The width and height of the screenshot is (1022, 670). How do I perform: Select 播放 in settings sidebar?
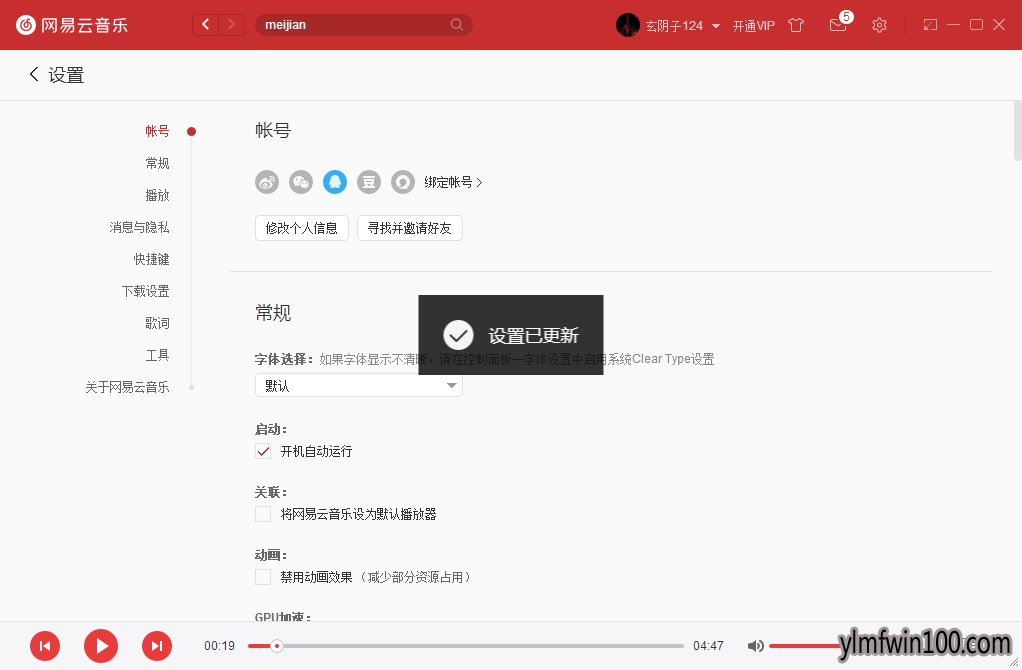coord(157,195)
